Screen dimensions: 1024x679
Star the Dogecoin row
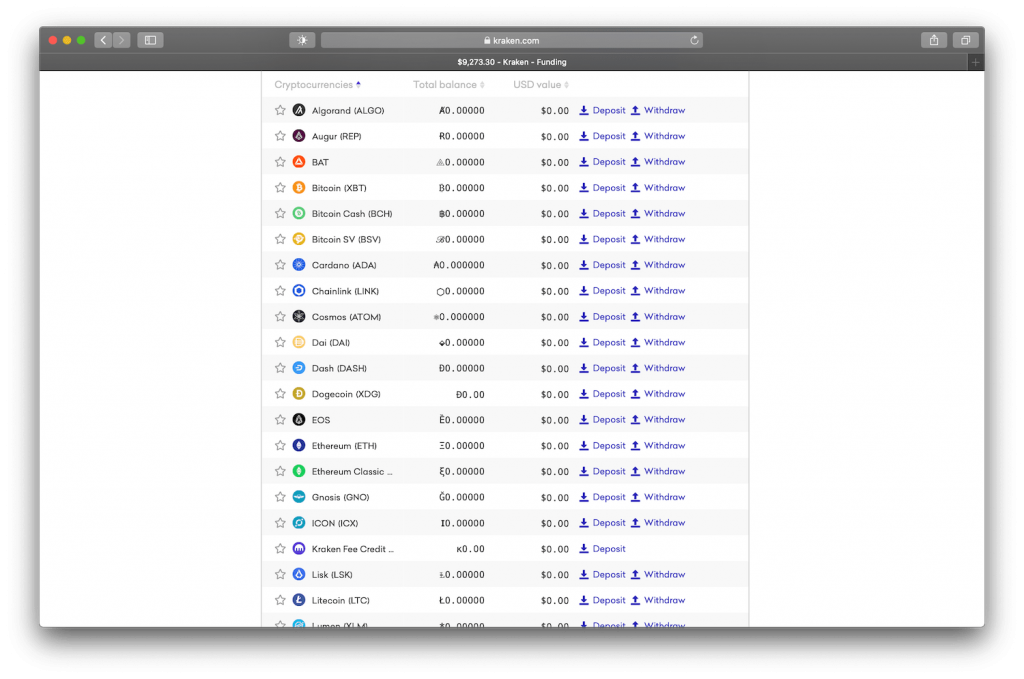click(x=280, y=394)
